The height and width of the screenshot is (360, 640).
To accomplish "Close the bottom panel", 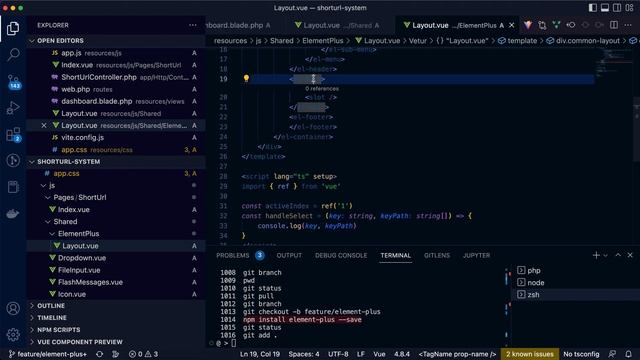I will [x=630, y=255].
